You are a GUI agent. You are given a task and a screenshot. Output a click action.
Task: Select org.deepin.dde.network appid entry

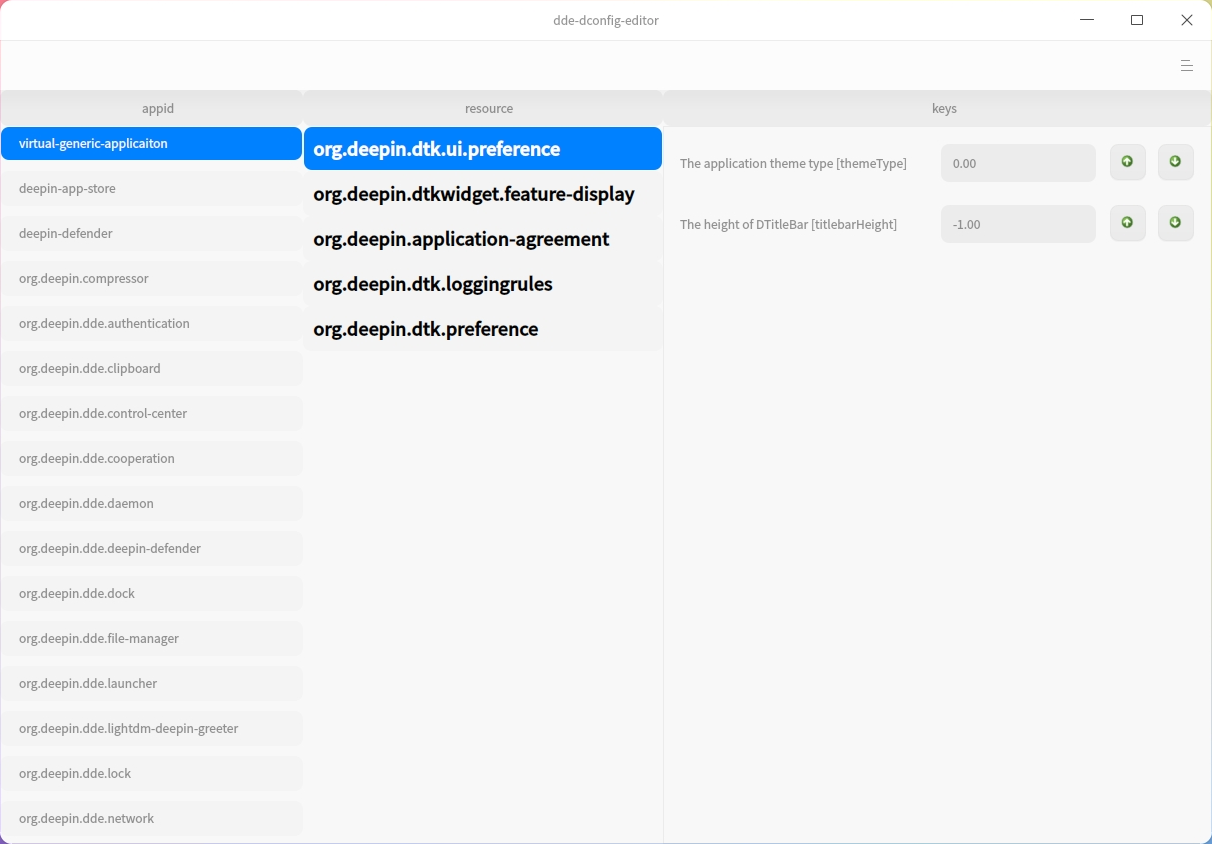151,818
